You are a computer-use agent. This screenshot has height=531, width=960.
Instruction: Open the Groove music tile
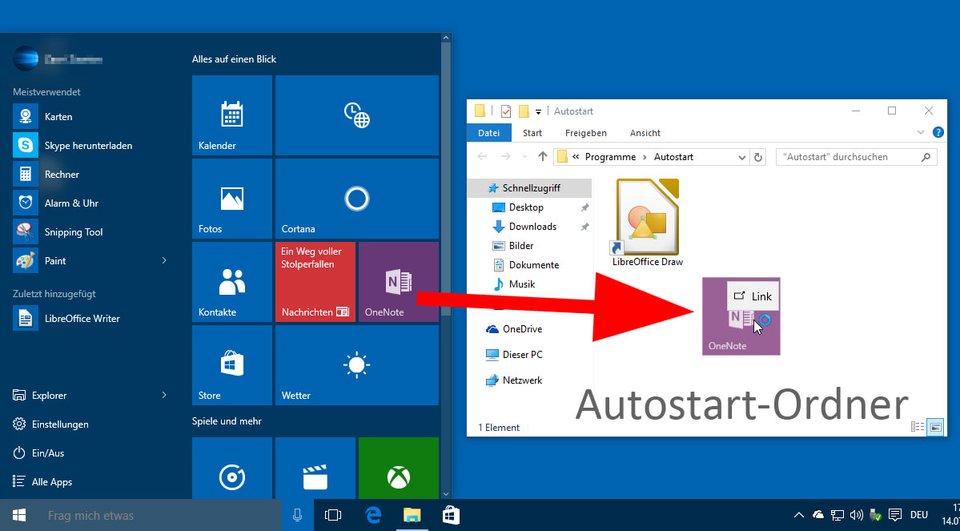click(232, 468)
